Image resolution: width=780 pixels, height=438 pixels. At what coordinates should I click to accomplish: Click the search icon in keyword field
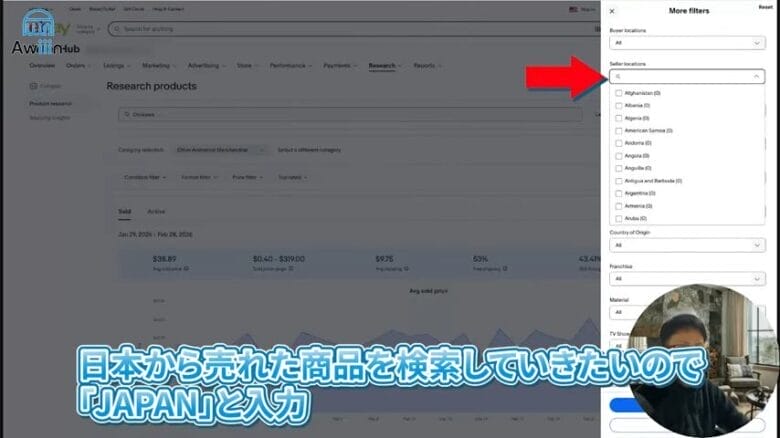127,114
